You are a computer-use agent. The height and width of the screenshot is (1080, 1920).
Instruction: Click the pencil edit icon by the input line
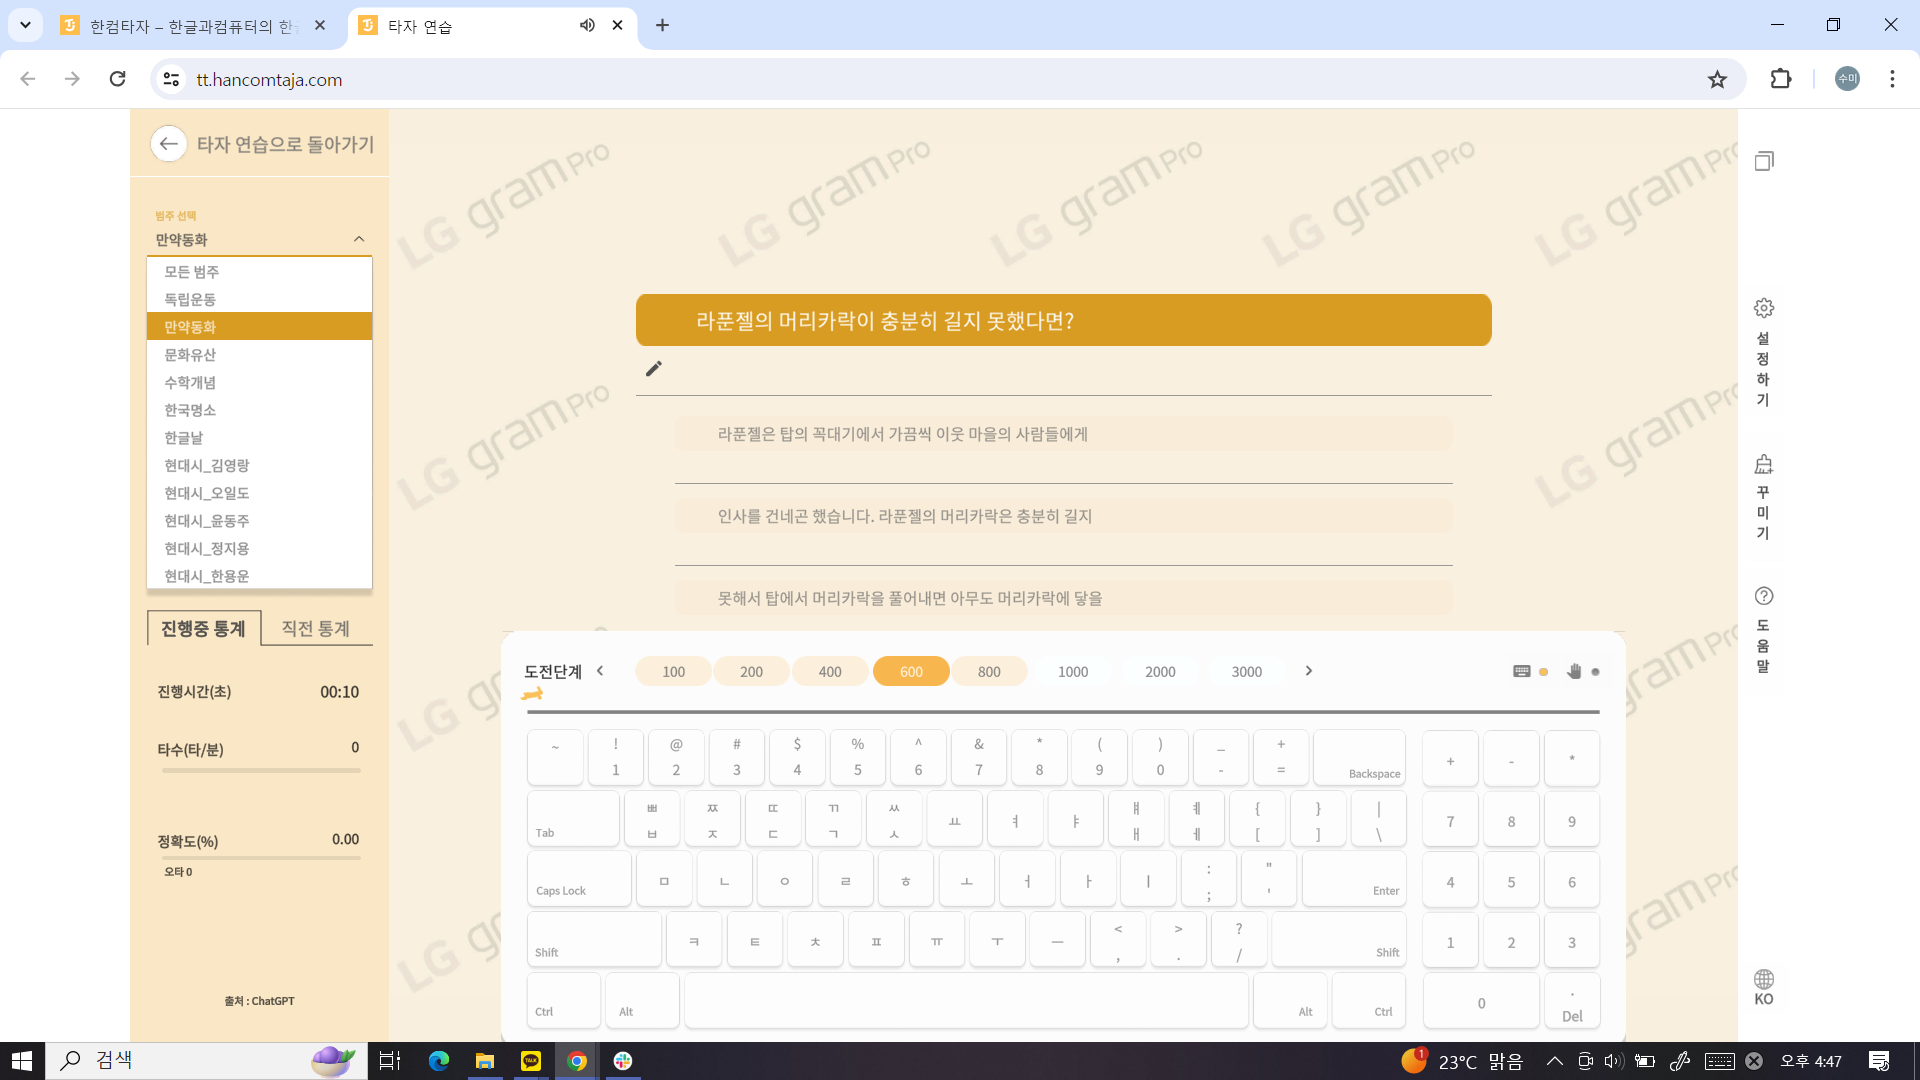tap(654, 369)
